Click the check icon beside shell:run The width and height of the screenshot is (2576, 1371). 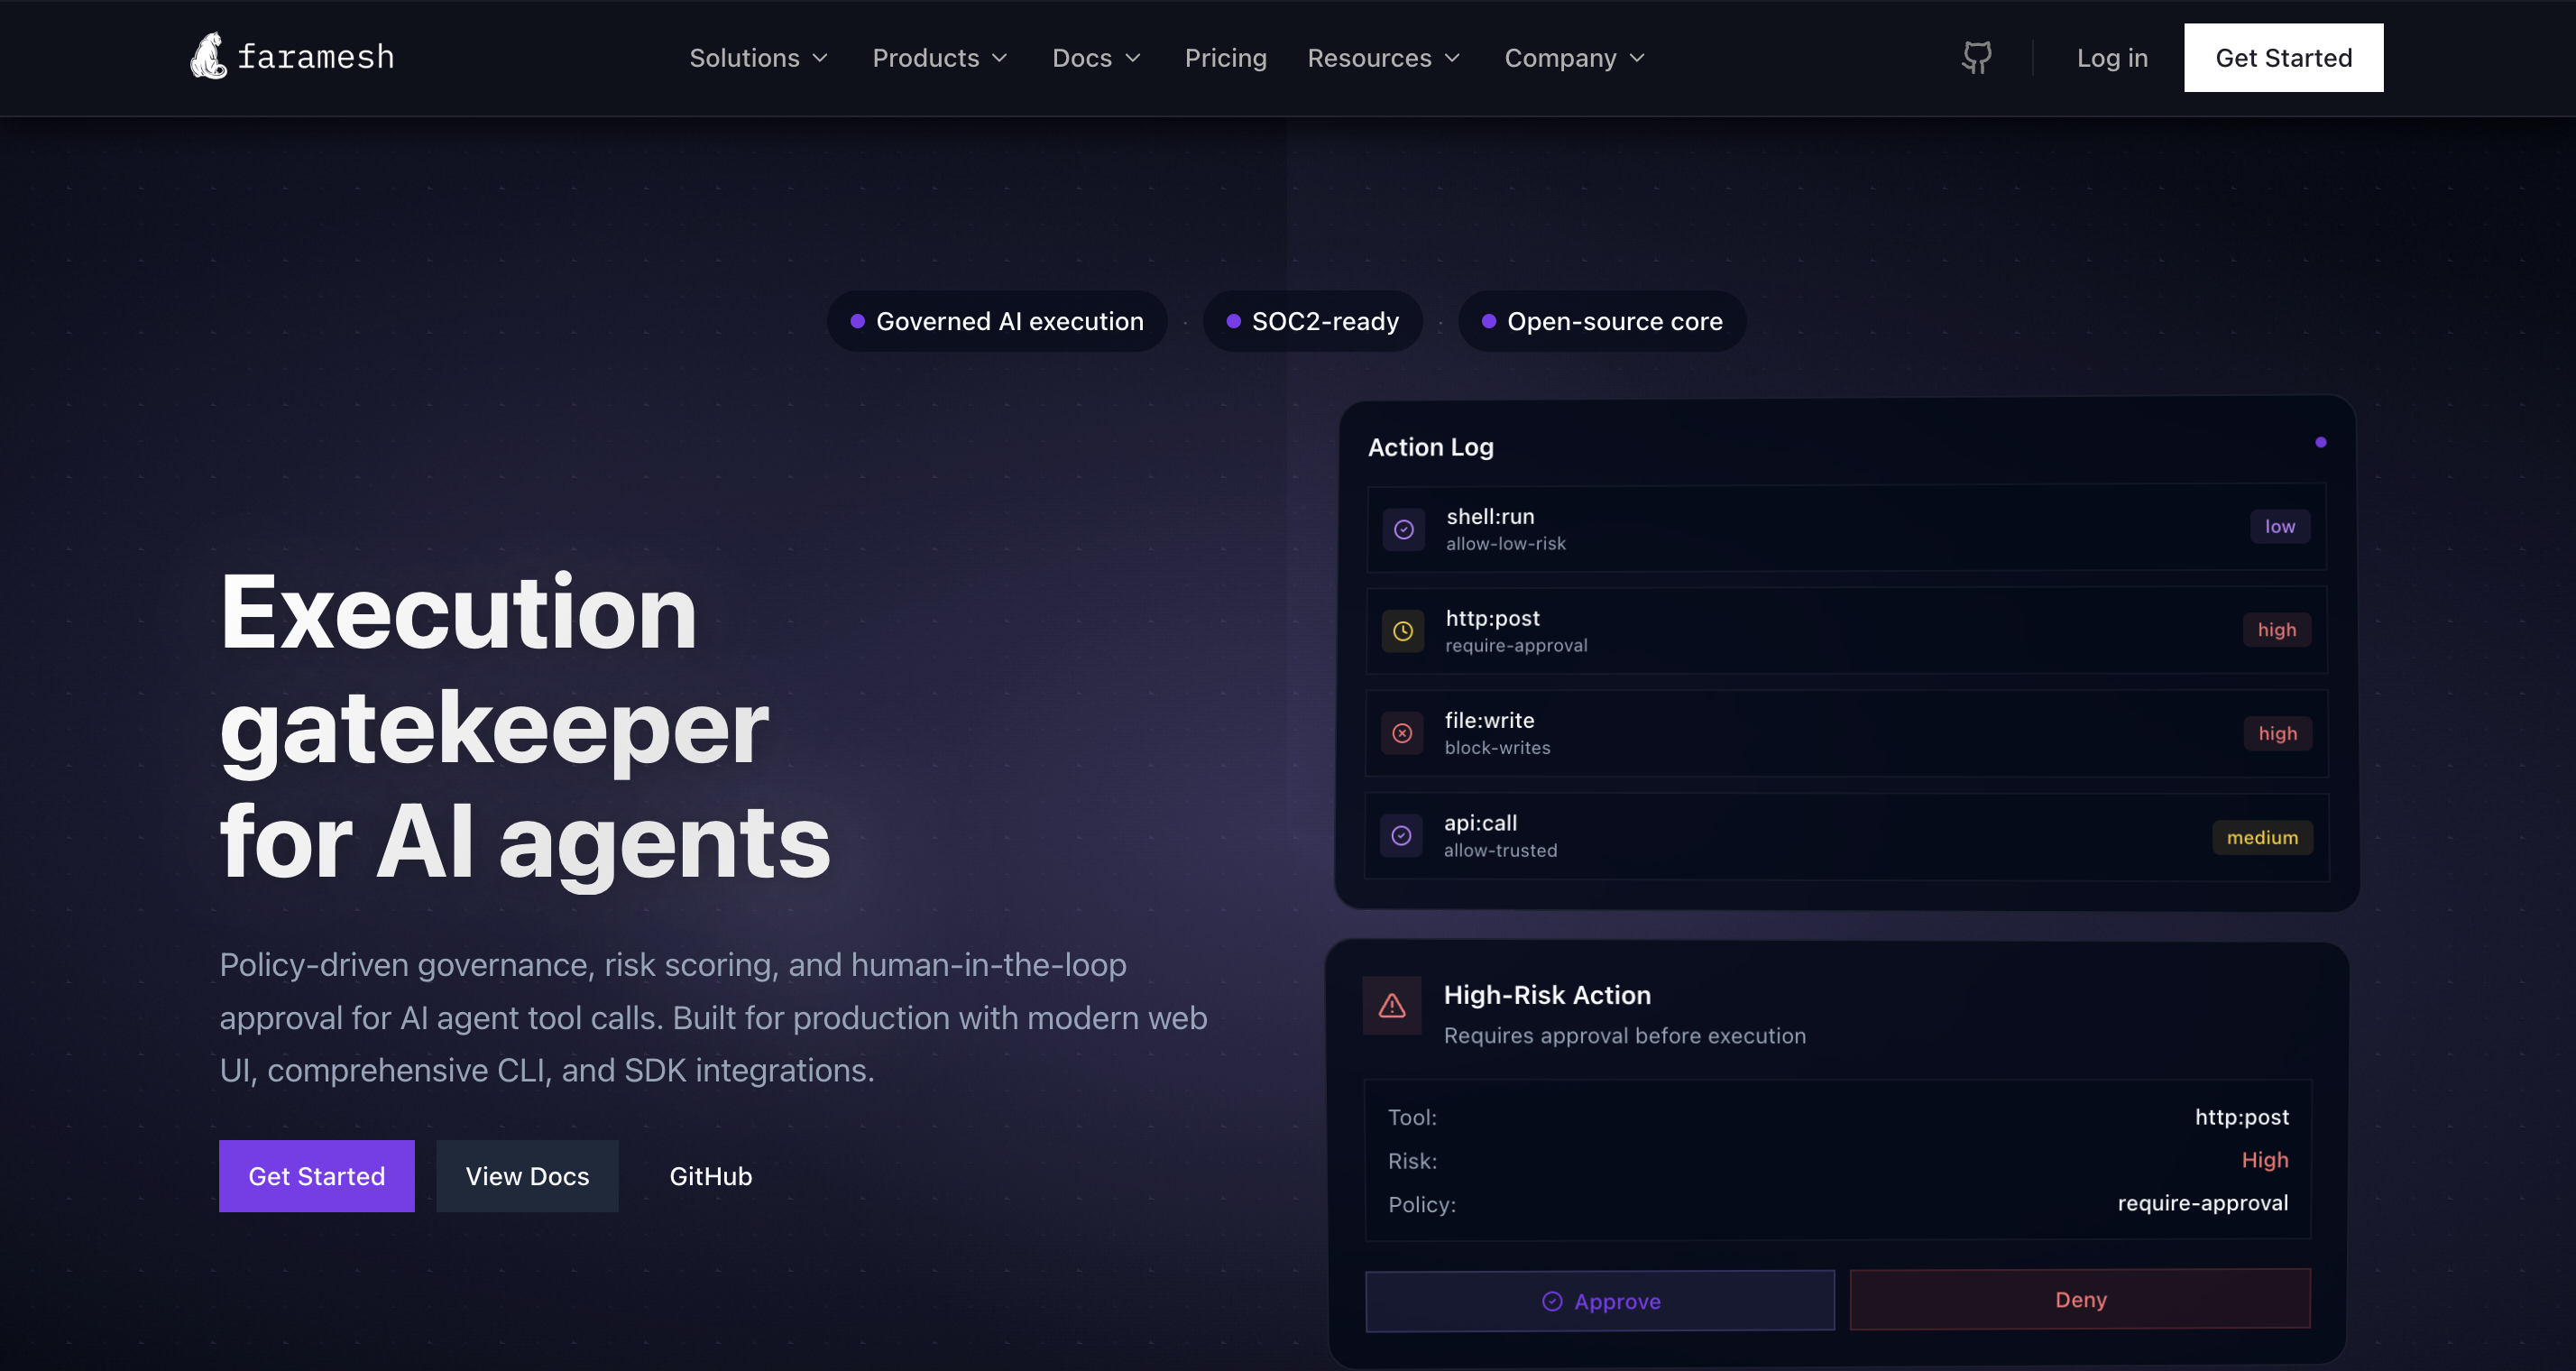(1404, 528)
